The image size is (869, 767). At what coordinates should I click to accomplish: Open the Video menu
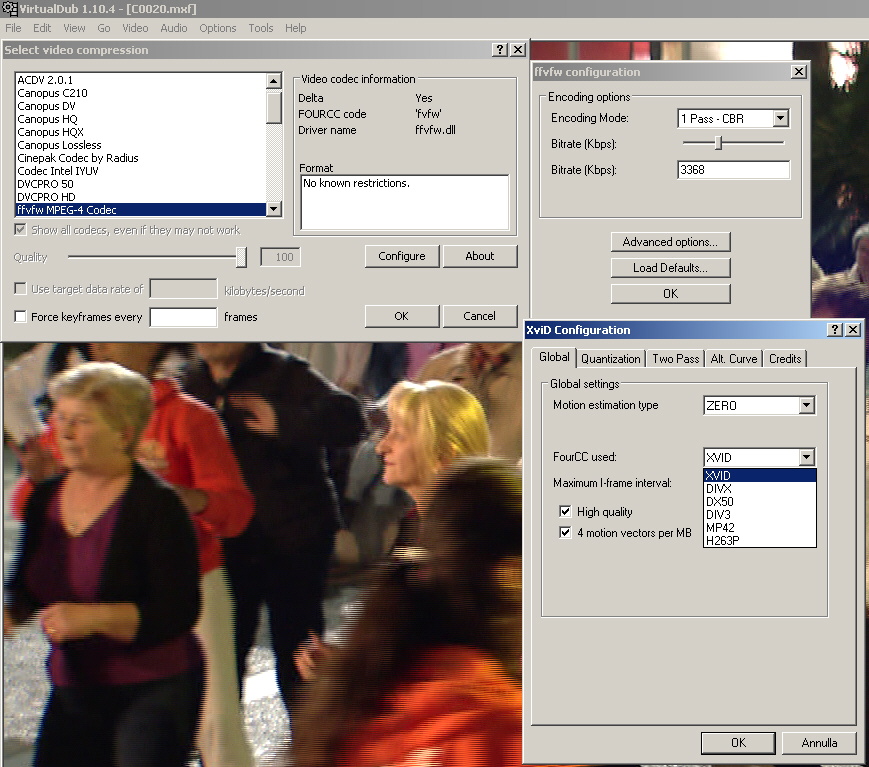point(135,28)
